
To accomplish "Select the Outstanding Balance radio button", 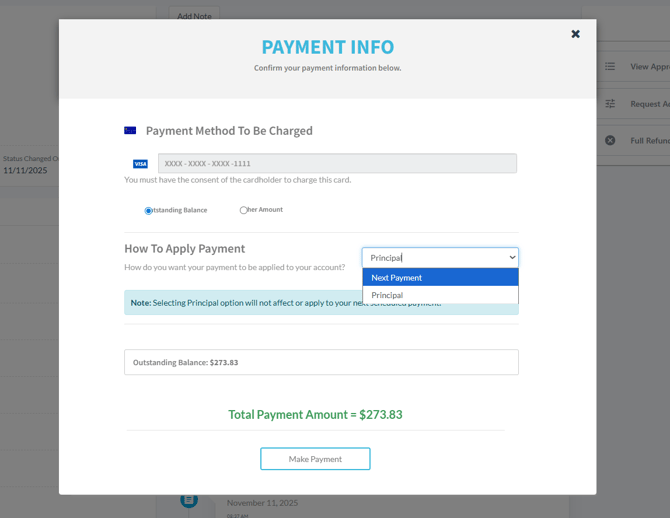I will [149, 211].
